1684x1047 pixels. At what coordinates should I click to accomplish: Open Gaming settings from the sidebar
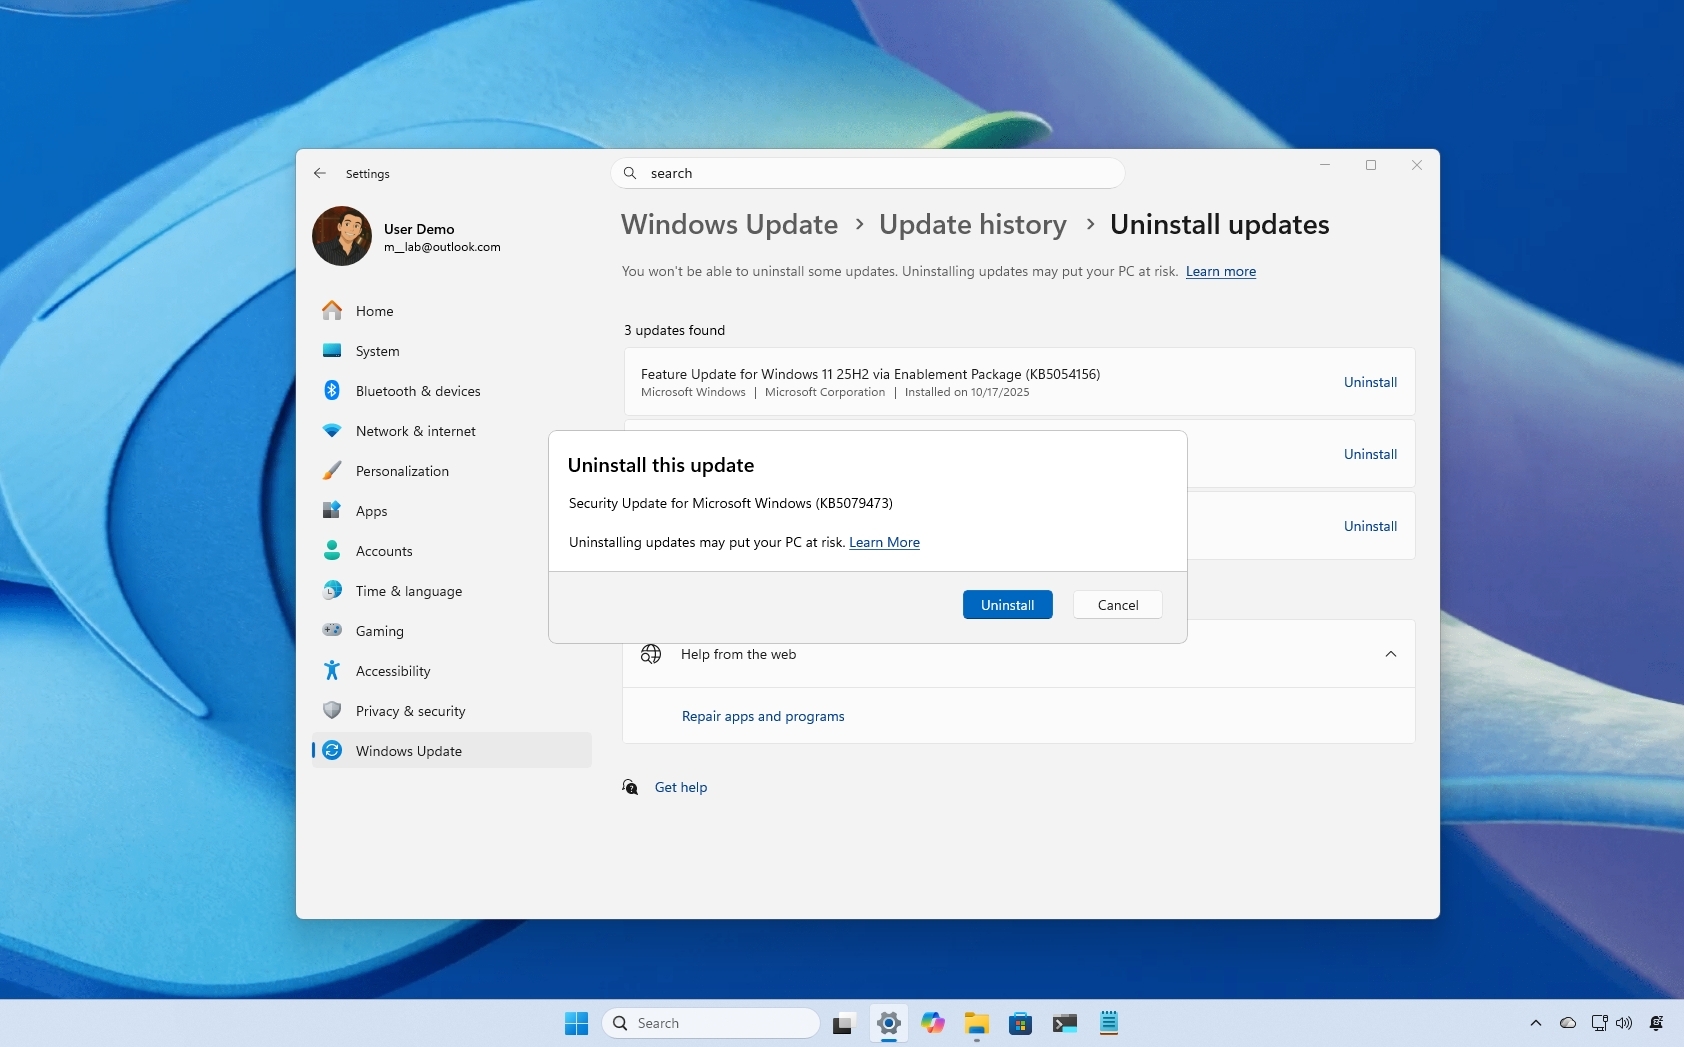coord(378,631)
